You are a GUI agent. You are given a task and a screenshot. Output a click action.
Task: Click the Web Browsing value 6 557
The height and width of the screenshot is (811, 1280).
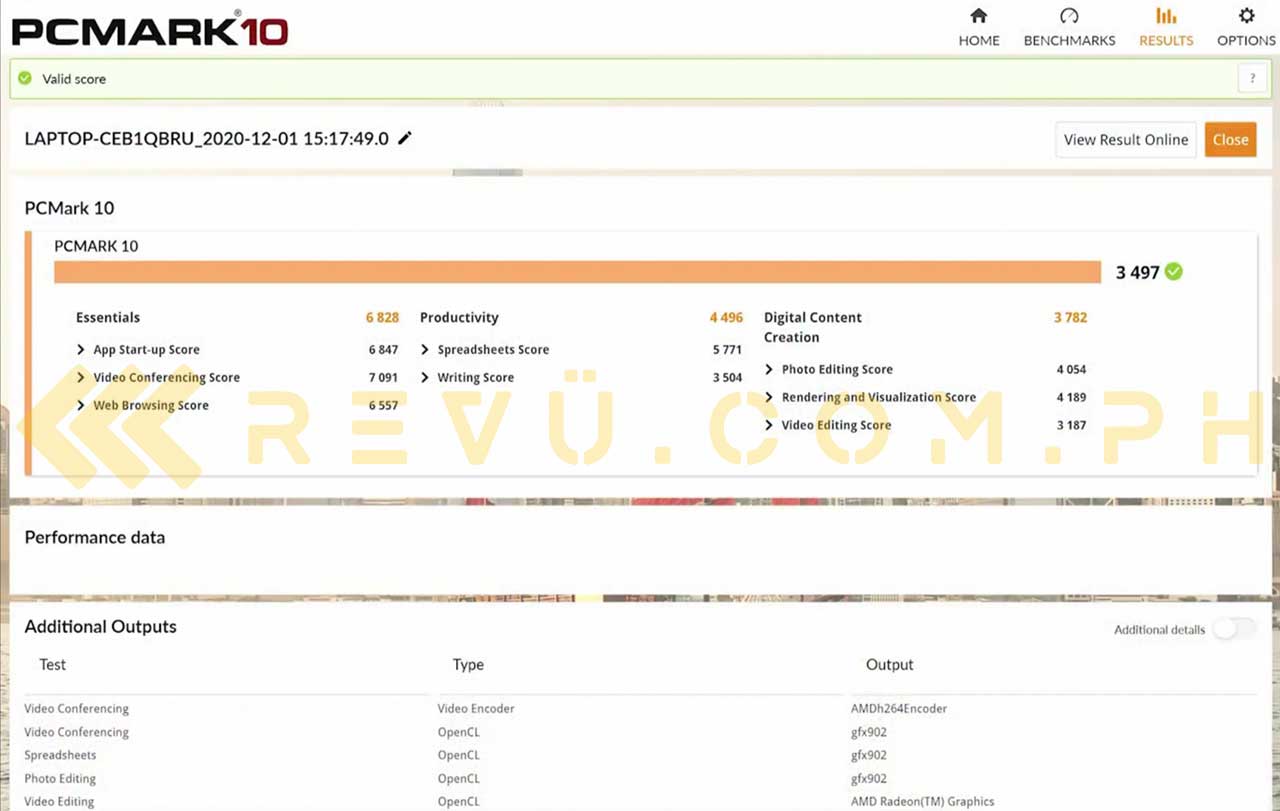click(x=383, y=406)
